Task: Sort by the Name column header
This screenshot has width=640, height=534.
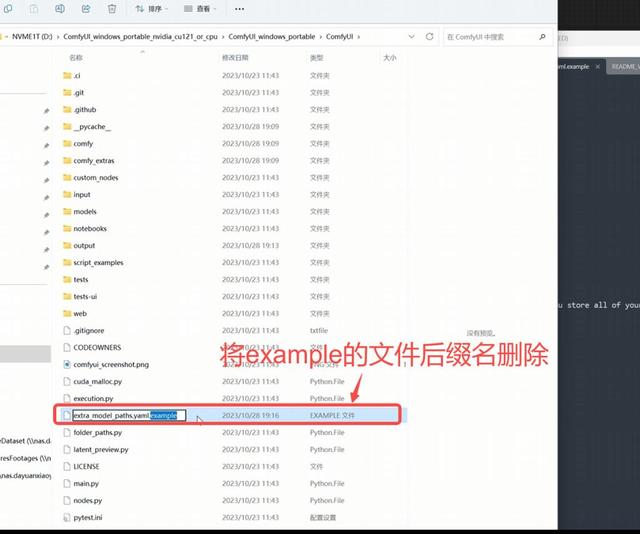Action: point(76,58)
